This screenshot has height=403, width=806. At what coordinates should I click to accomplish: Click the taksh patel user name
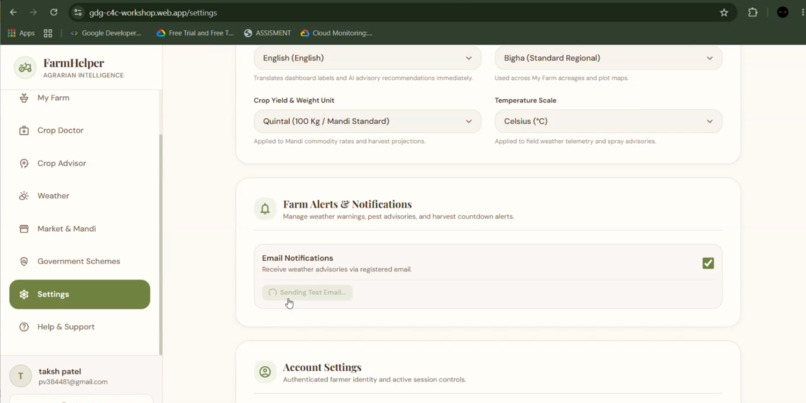tap(60, 372)
